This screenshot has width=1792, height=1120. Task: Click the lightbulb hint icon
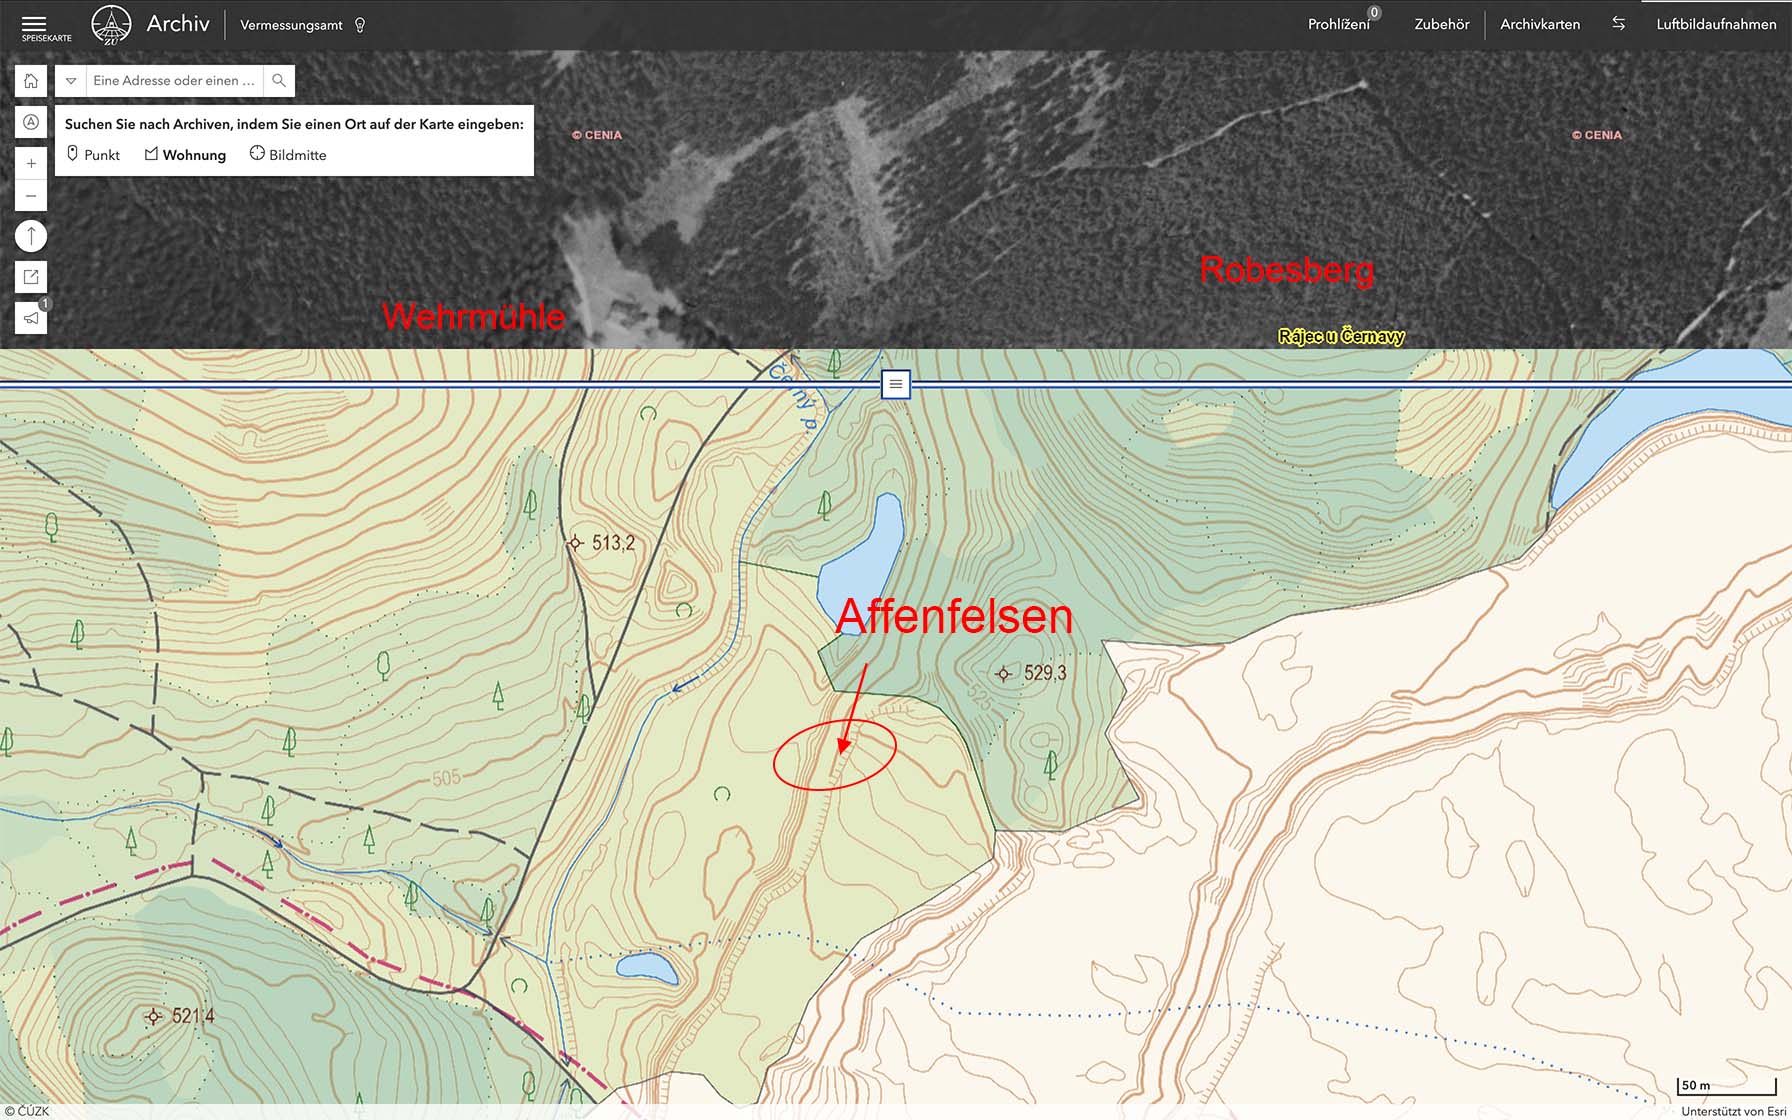pos(360,25)
